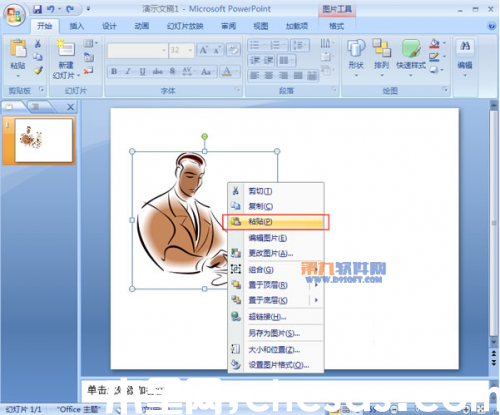Open the font name dropdown
This screenshot has width=500, height=415.
pyautogui.click(x=164, y=51)
